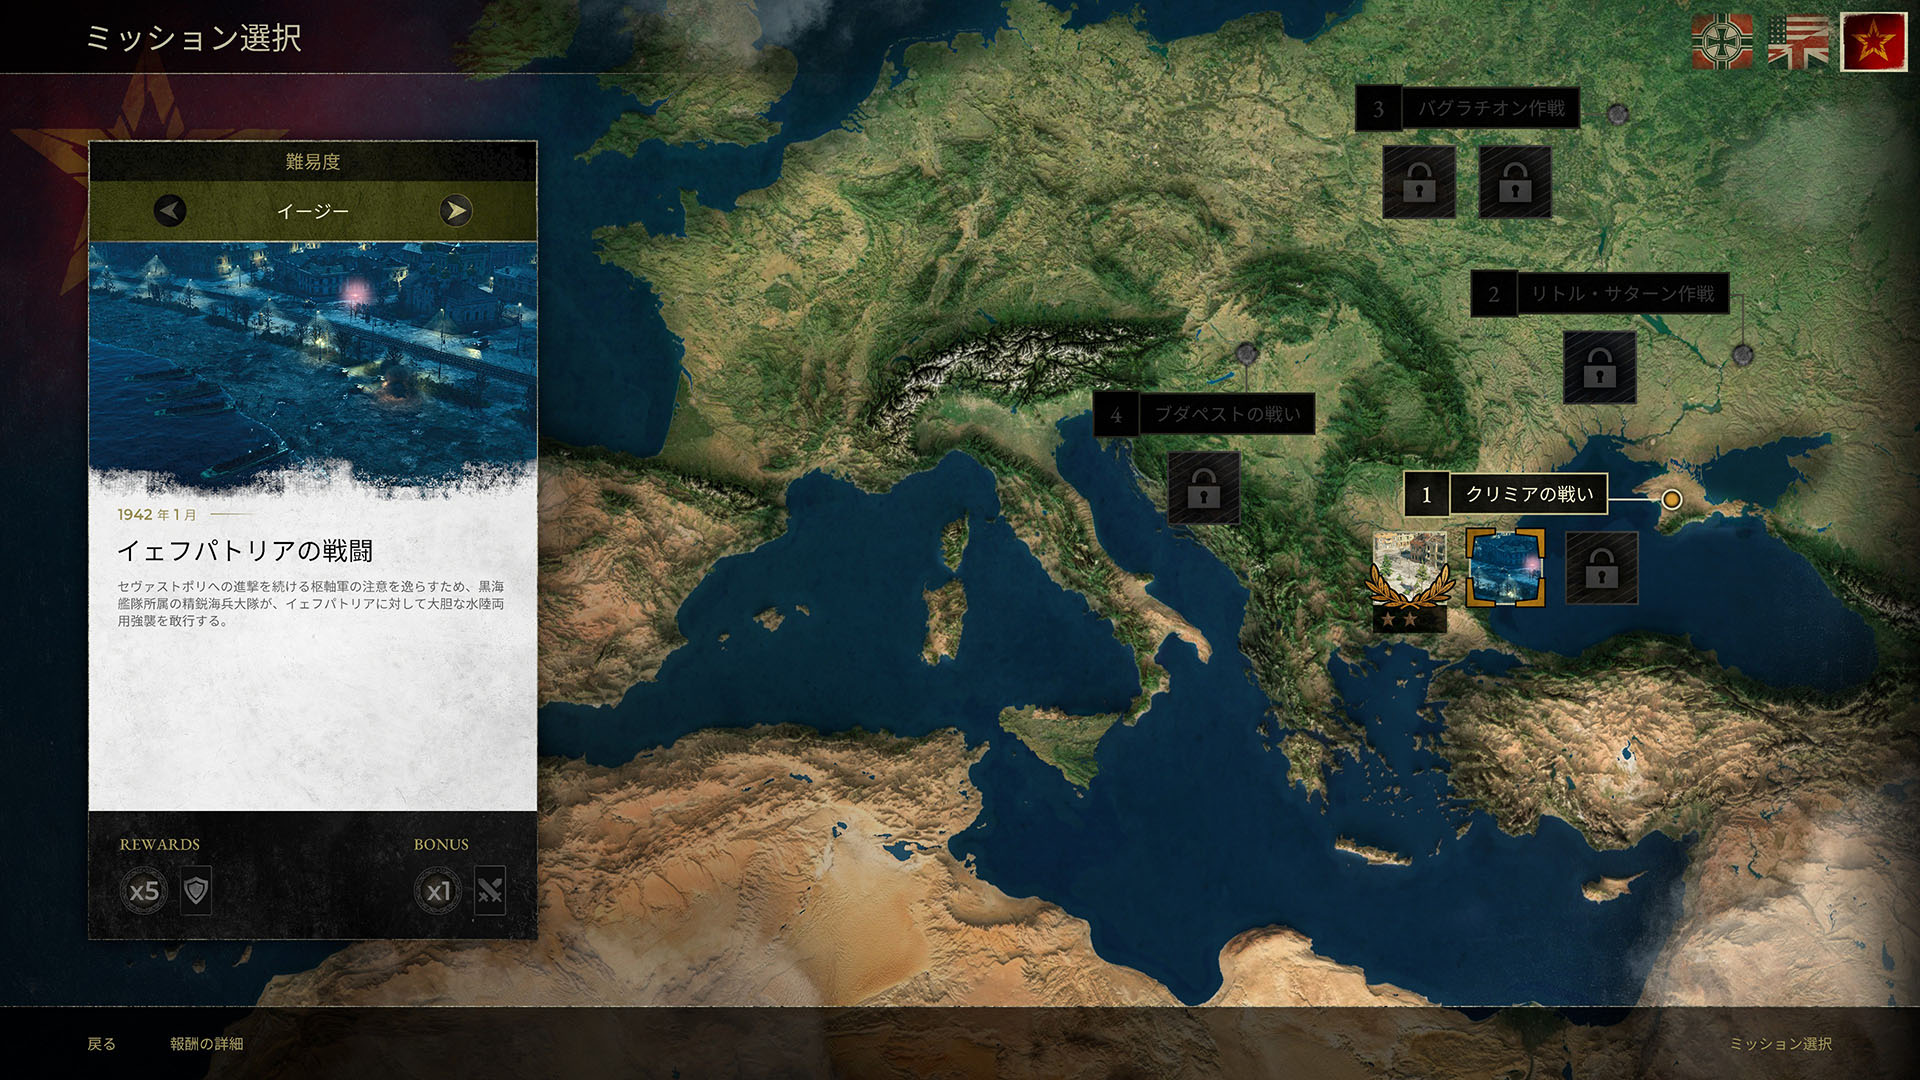The width and height of the screenshot is (1920, 1080).
Task: Click the shield reward icon under Rewards
Action: pyautogui.click(x=196, y=890)
